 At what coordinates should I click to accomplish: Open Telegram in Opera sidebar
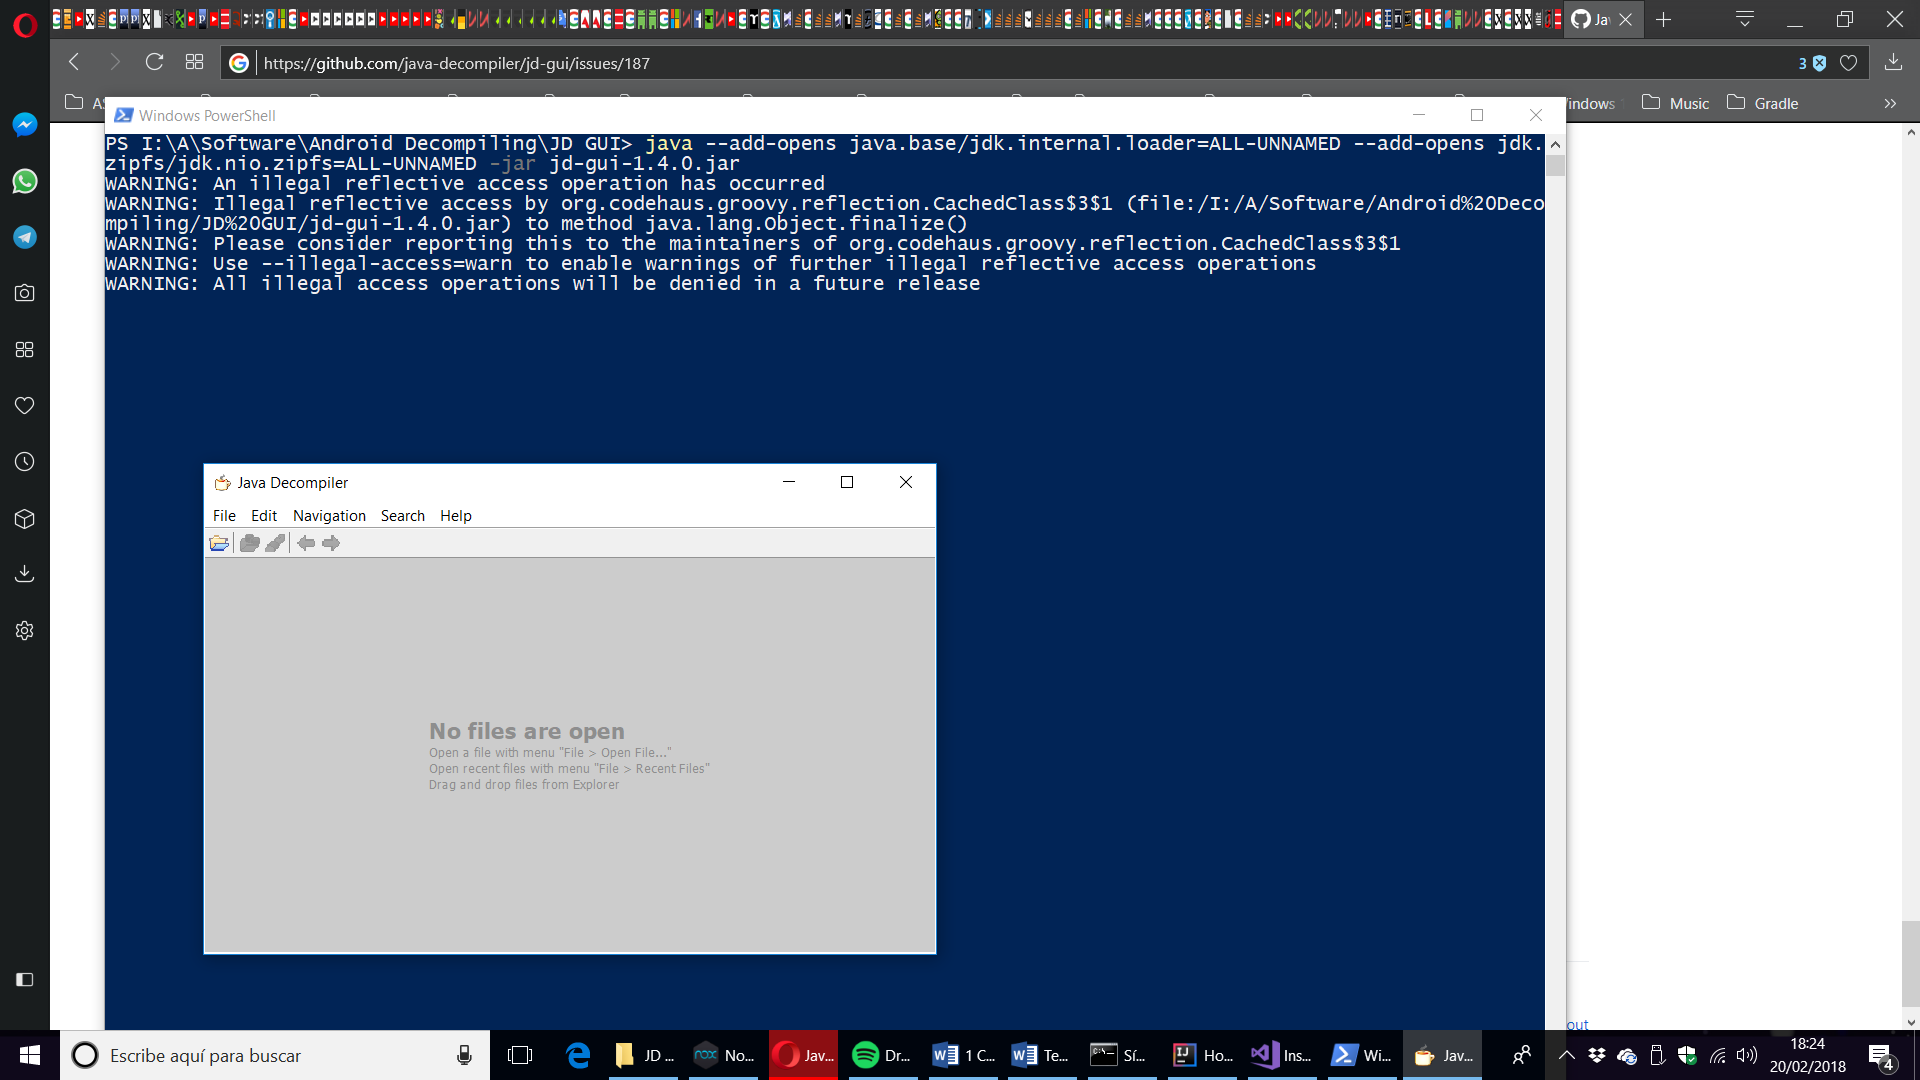pyautogui.click(x=25, y=237)
